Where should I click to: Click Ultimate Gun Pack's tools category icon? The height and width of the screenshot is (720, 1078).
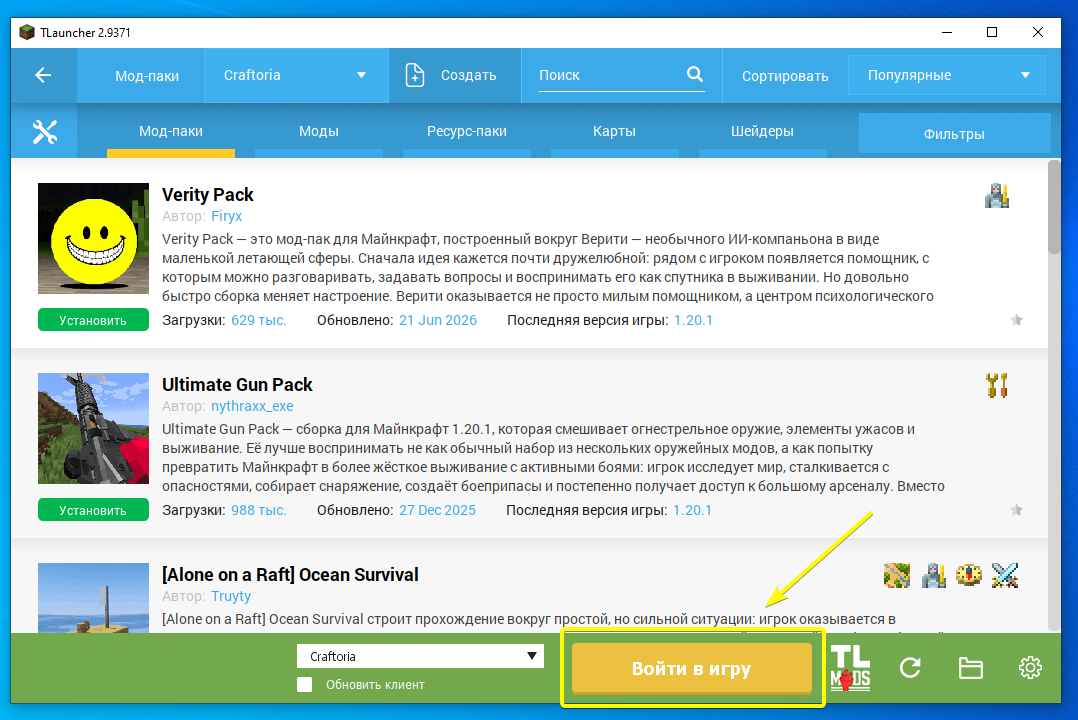coord(996,385)
